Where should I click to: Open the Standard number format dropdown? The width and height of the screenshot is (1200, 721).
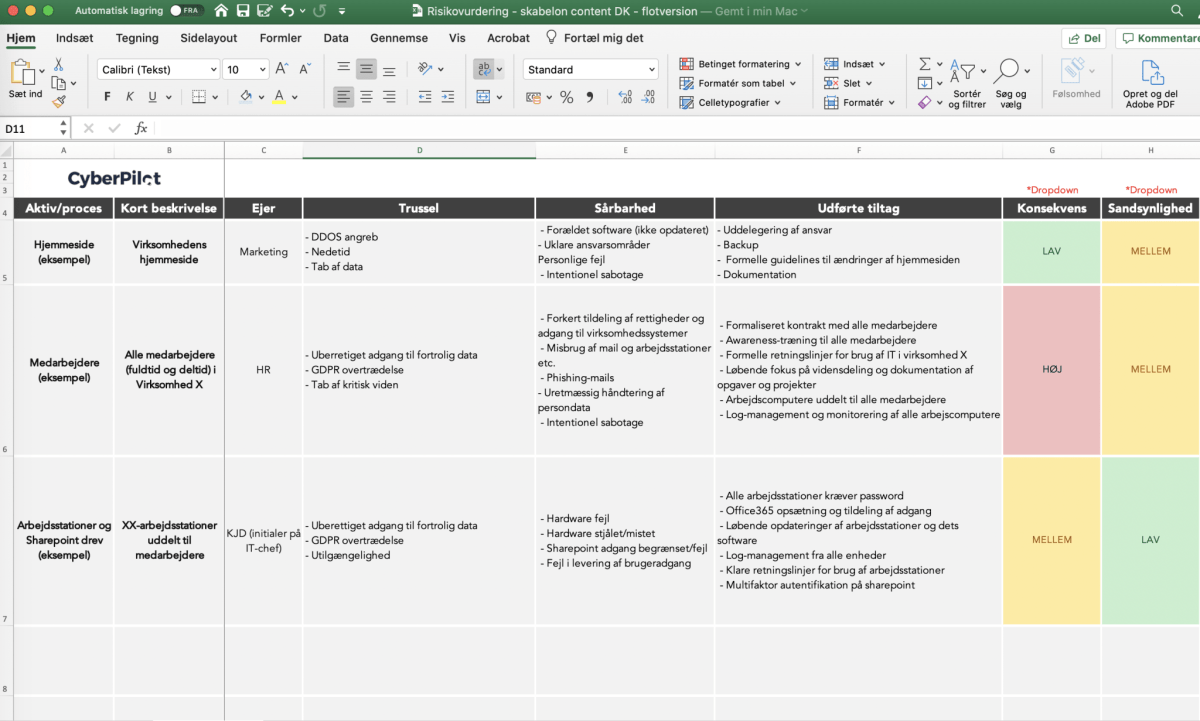[x=590, y=69]
